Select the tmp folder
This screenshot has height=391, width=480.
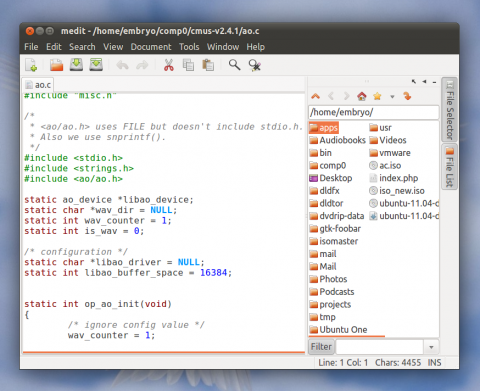[322, 317]
